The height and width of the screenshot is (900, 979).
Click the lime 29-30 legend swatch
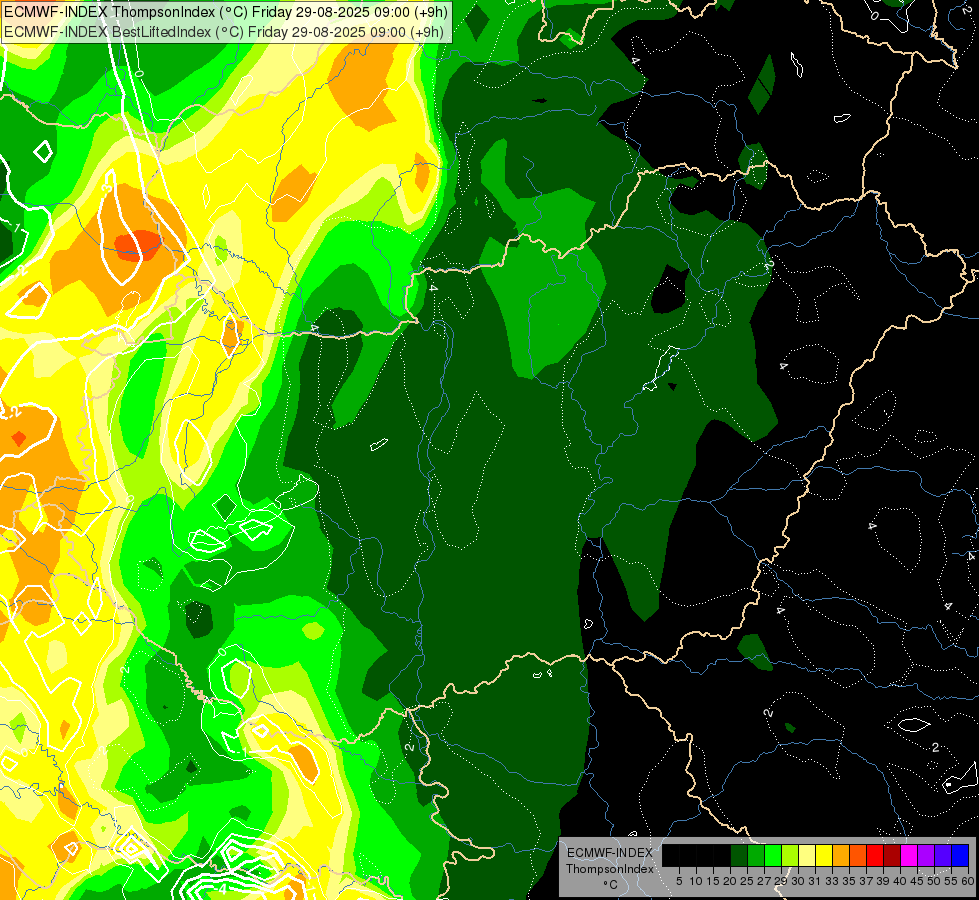coord(790,856)
